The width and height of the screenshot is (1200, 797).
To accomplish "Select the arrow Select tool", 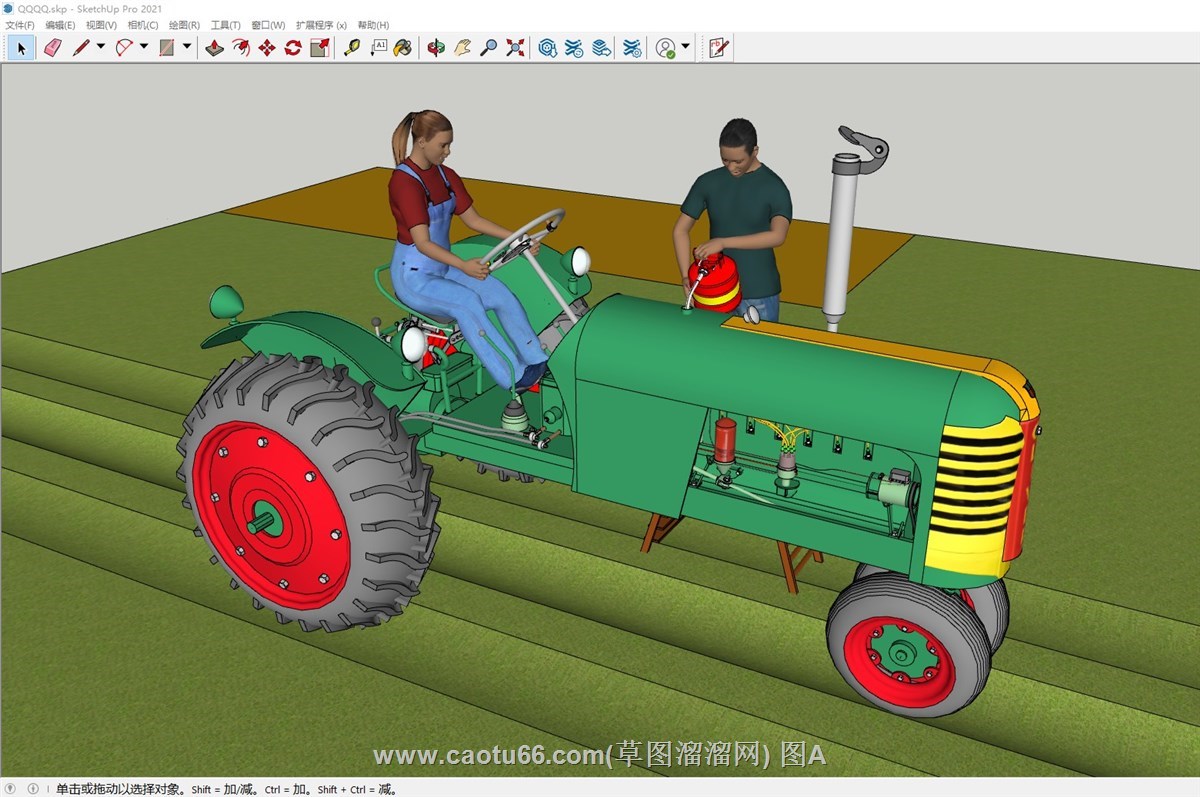I will coord(21,47).
